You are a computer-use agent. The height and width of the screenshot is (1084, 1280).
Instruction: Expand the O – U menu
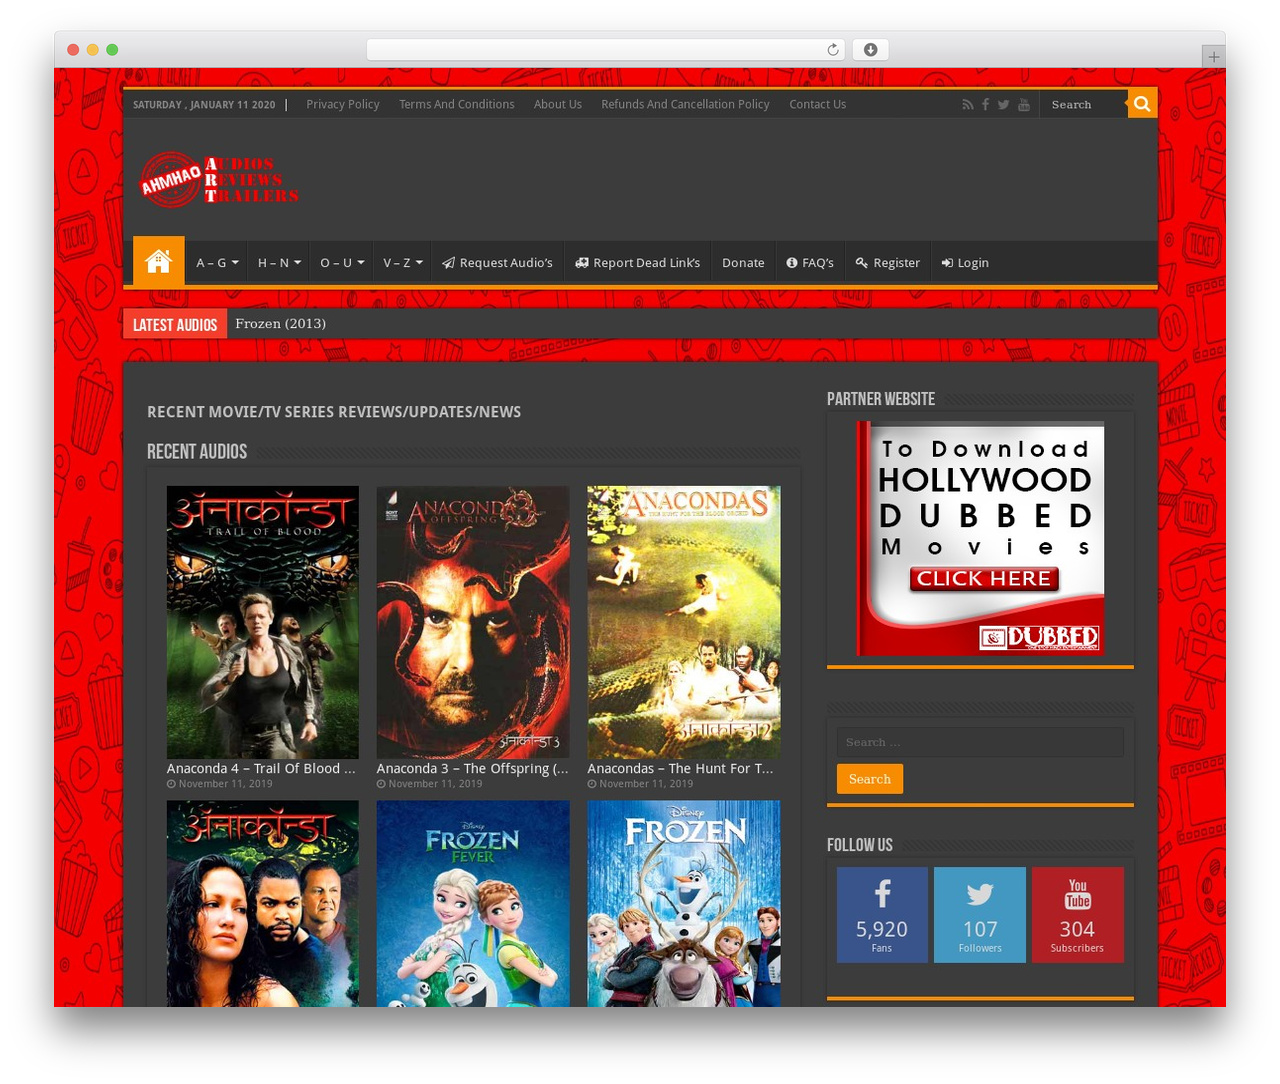tap(342, 263)
